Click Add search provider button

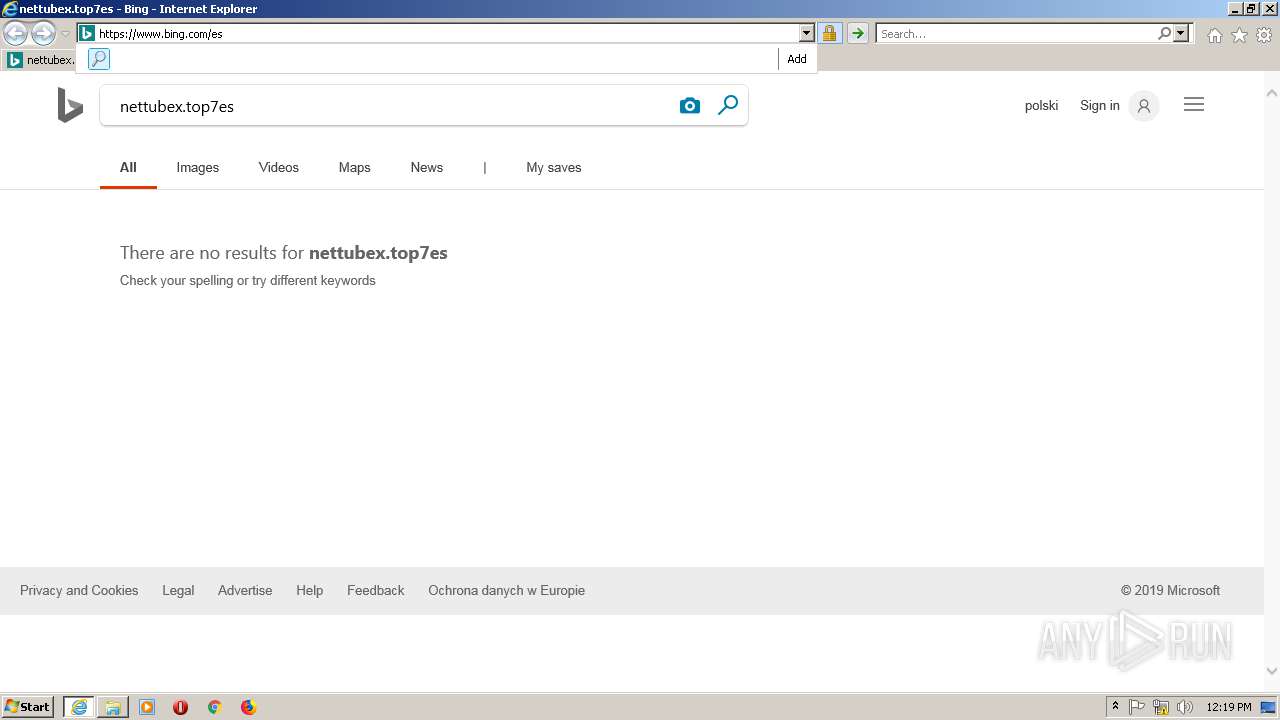(797, 59)
